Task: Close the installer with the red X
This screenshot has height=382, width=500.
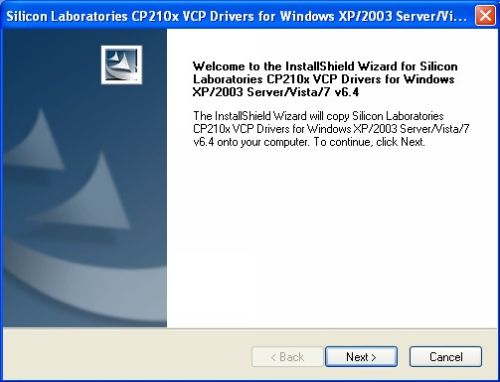Action: (485, 15)
